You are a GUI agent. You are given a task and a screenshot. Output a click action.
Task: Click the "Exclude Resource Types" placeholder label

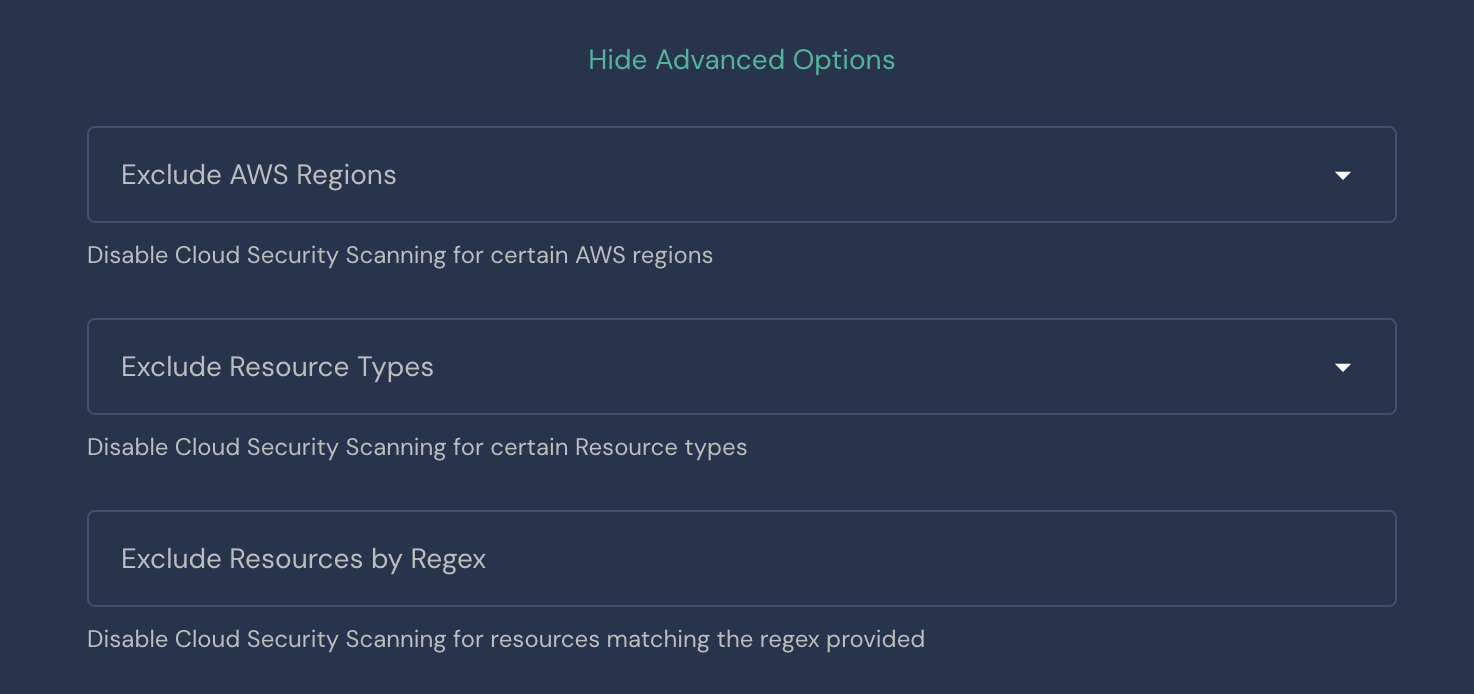[277, 367]
